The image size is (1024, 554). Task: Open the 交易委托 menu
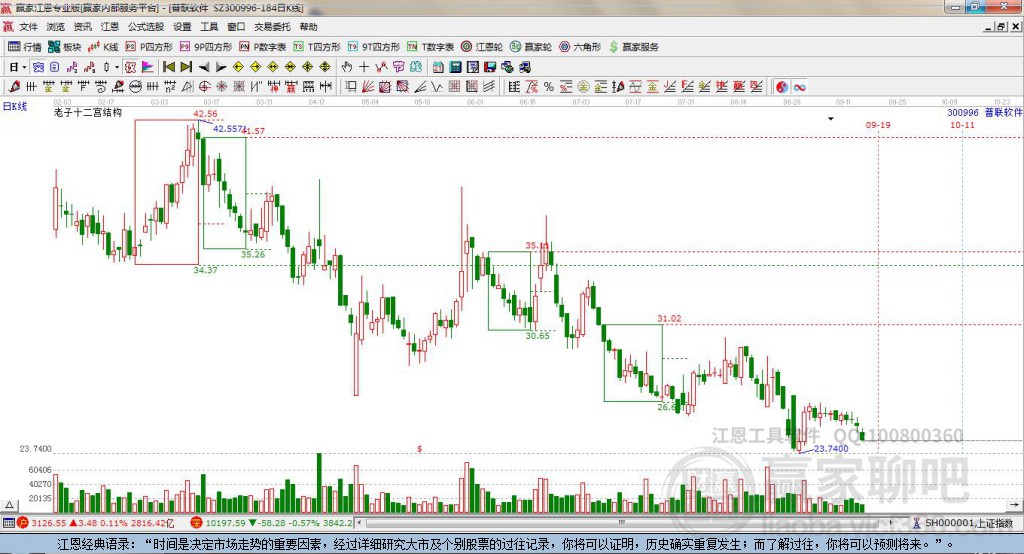click(x=272, y=27)
